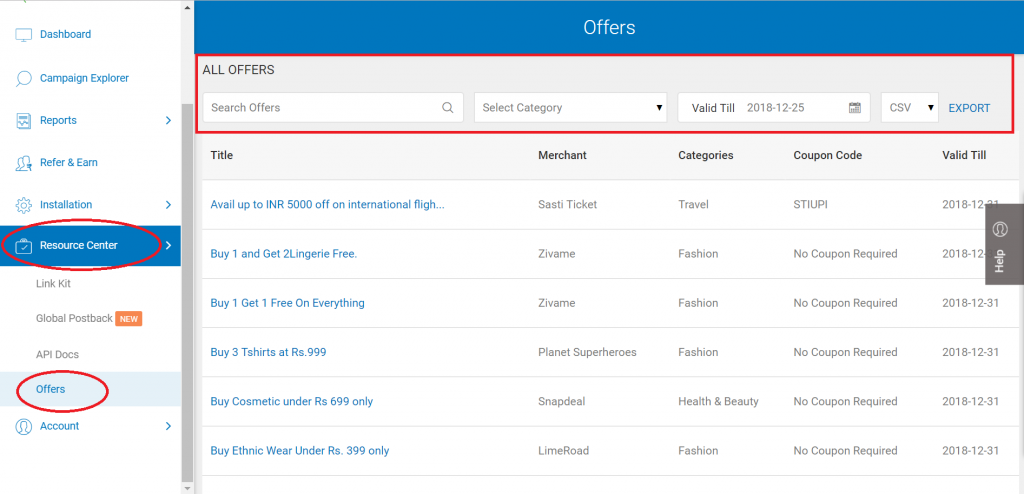Click the Reports chart icon
1024x494 pixels.
point(24,121)
